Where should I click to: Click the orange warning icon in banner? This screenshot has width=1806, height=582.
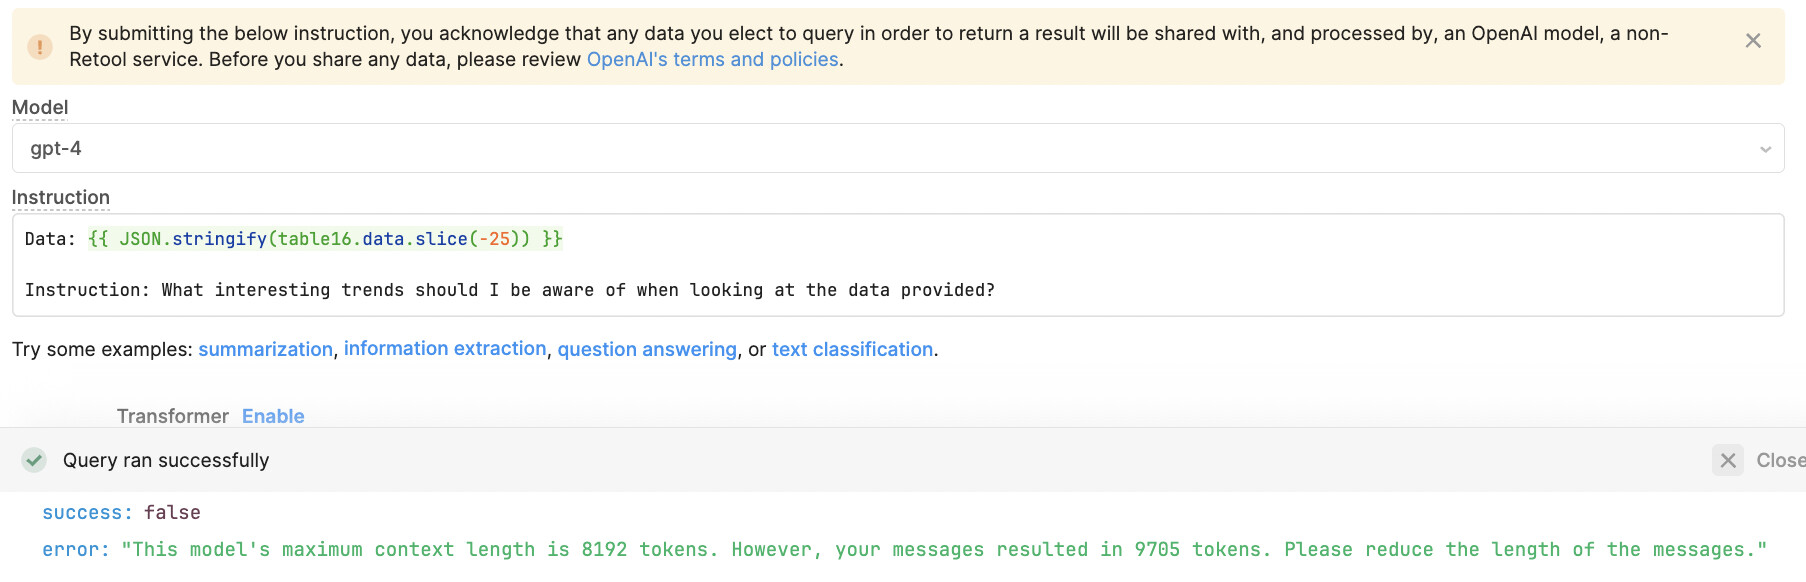[40, 47]
